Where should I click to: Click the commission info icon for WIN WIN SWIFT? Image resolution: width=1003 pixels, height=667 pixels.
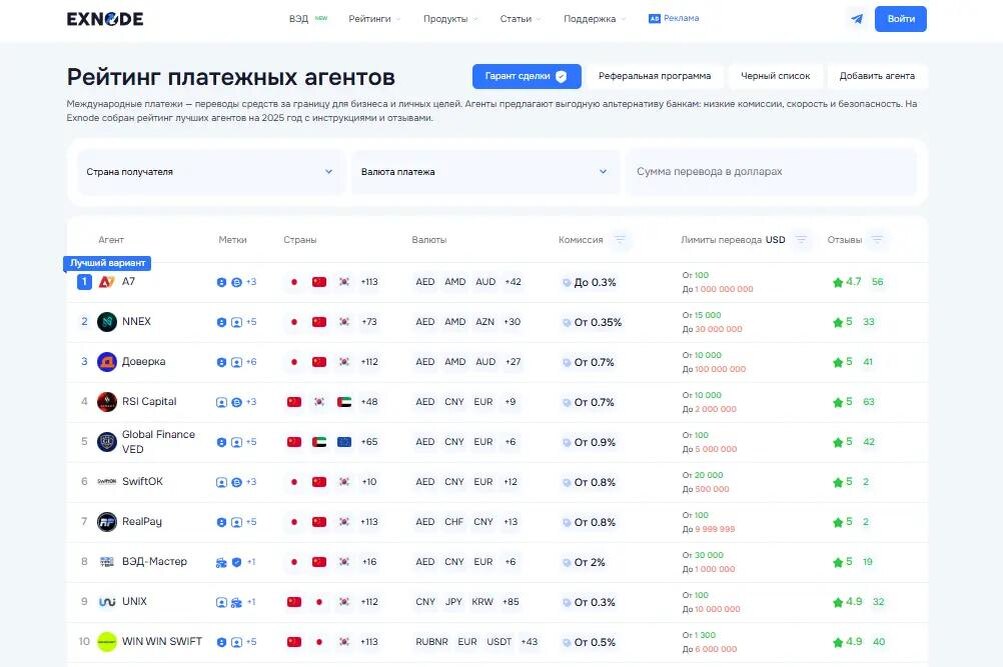(x=566, y=642)
